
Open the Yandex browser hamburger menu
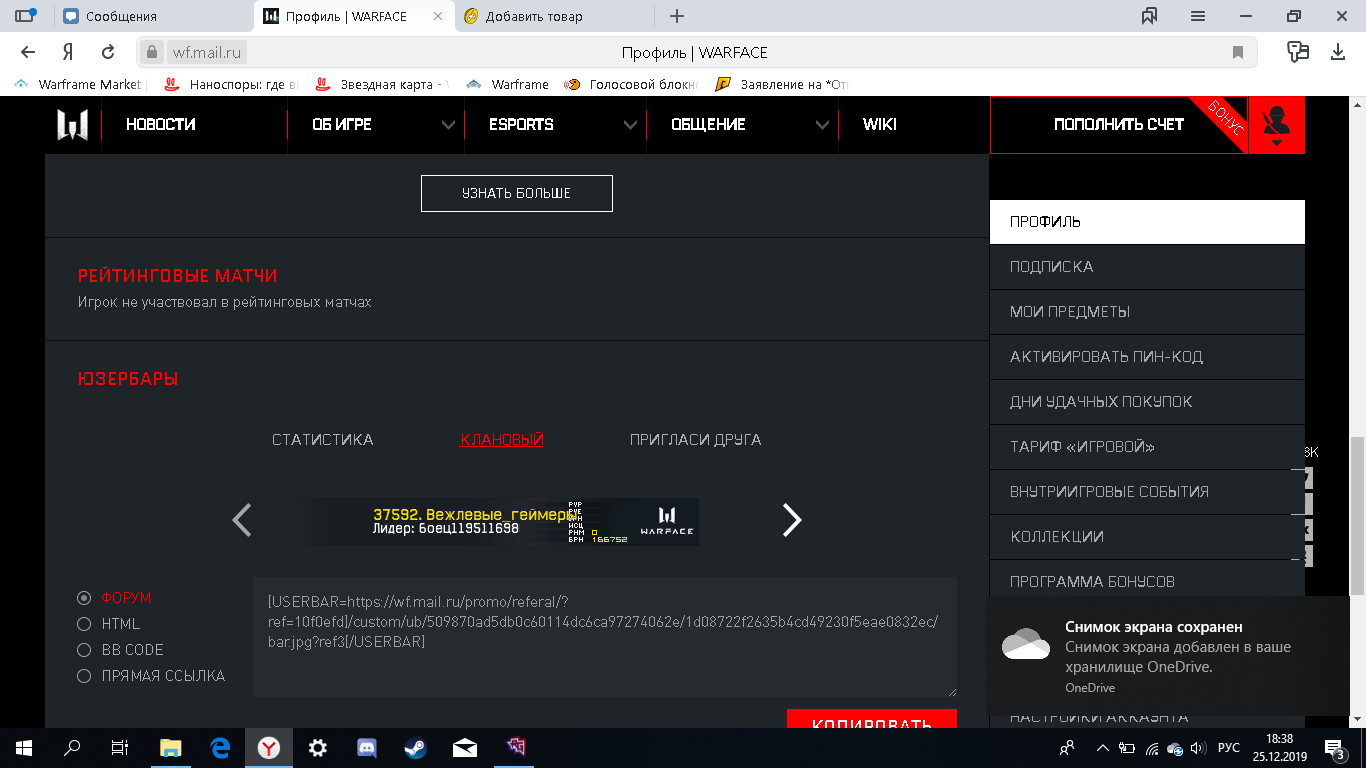tap(1198, 16)
